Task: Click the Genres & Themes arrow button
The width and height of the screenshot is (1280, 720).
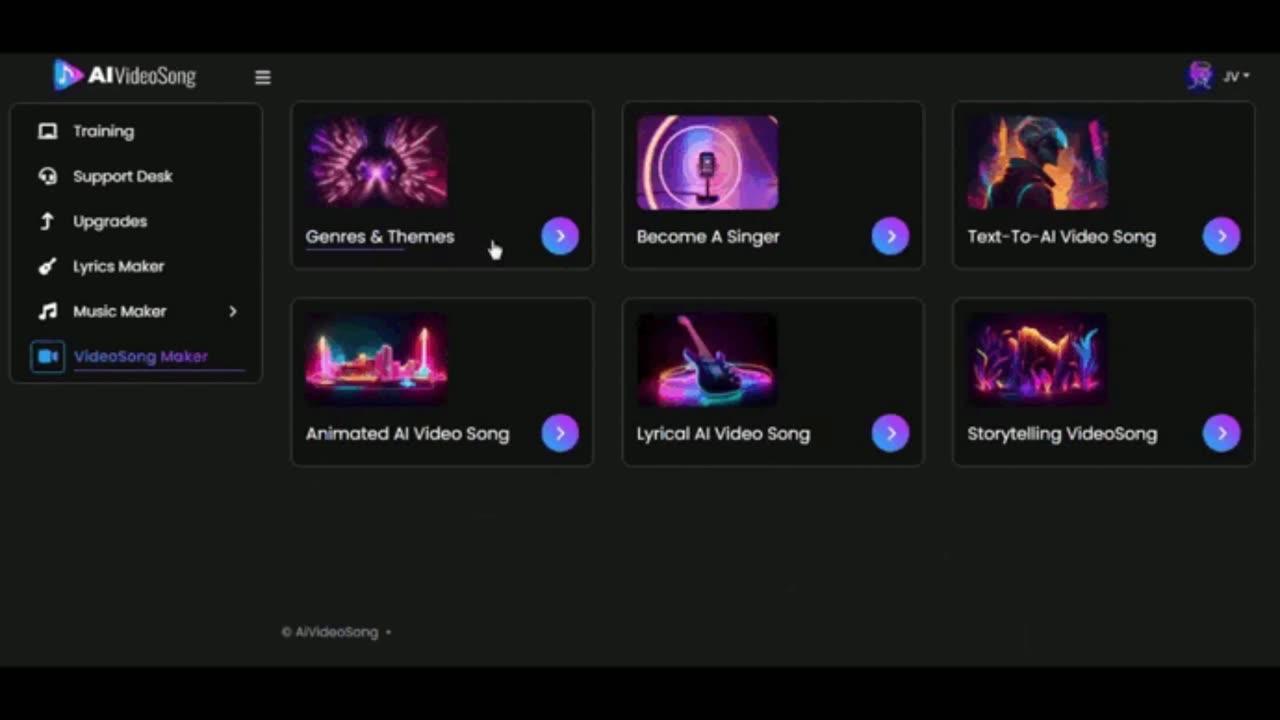Action: 560,236
